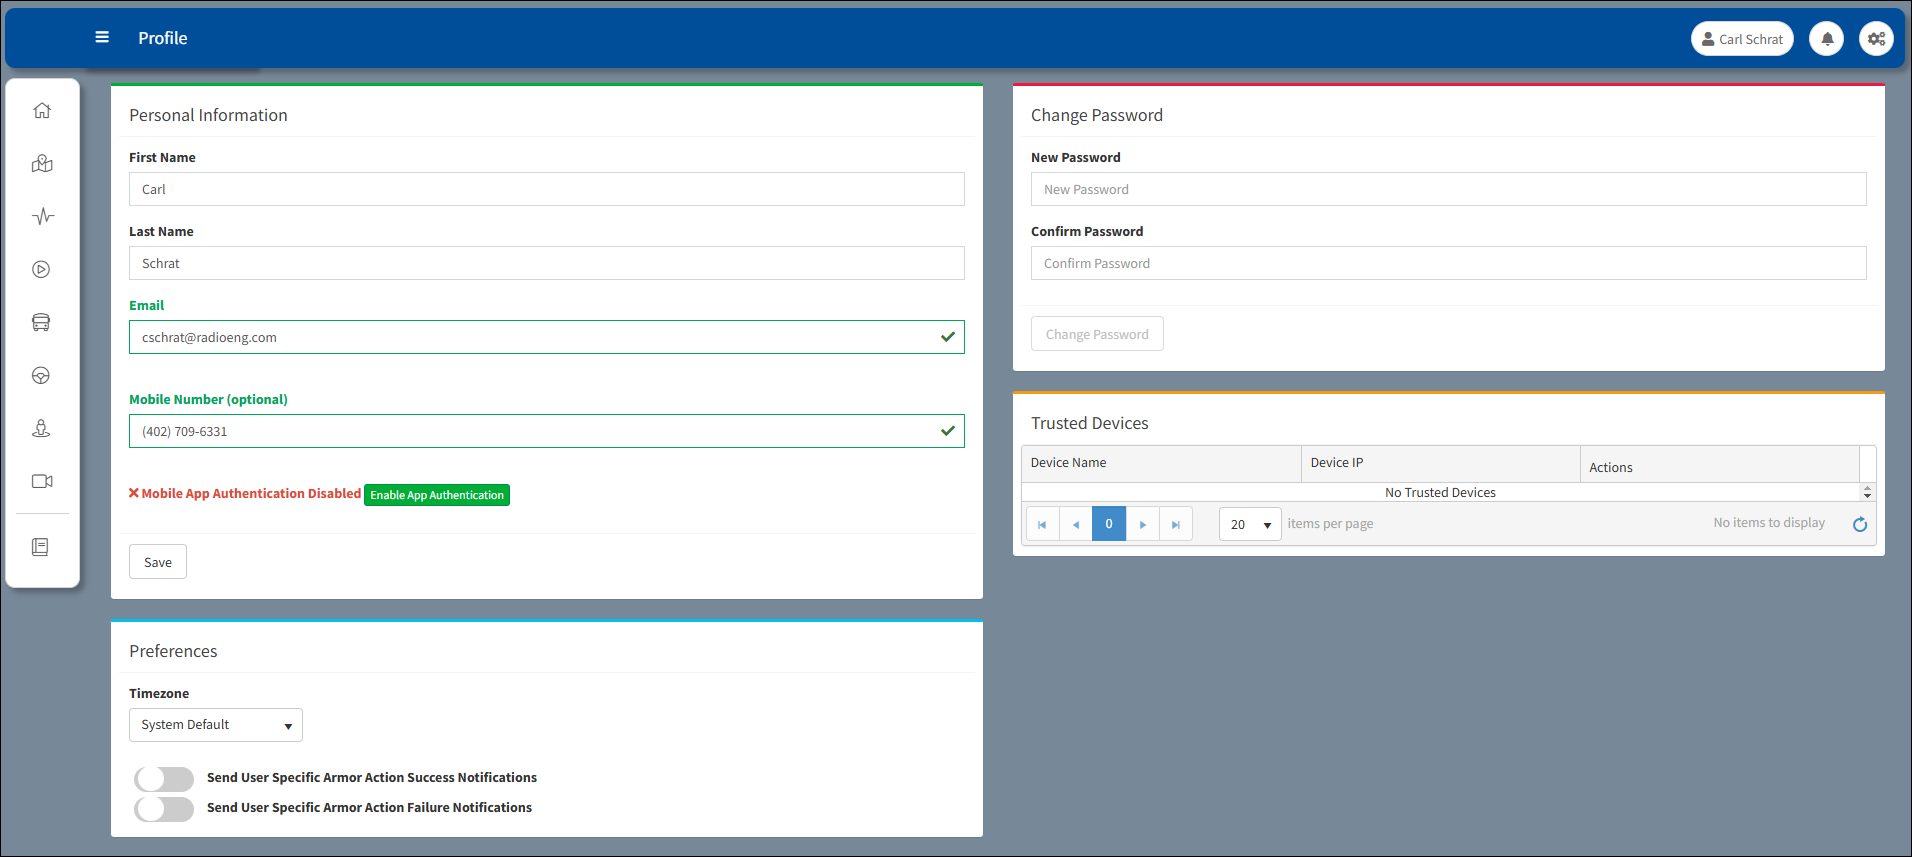Viewport: 1912px width, 857px height.
Task: Expand the Timezone dropdown
Action: [215, 725]
